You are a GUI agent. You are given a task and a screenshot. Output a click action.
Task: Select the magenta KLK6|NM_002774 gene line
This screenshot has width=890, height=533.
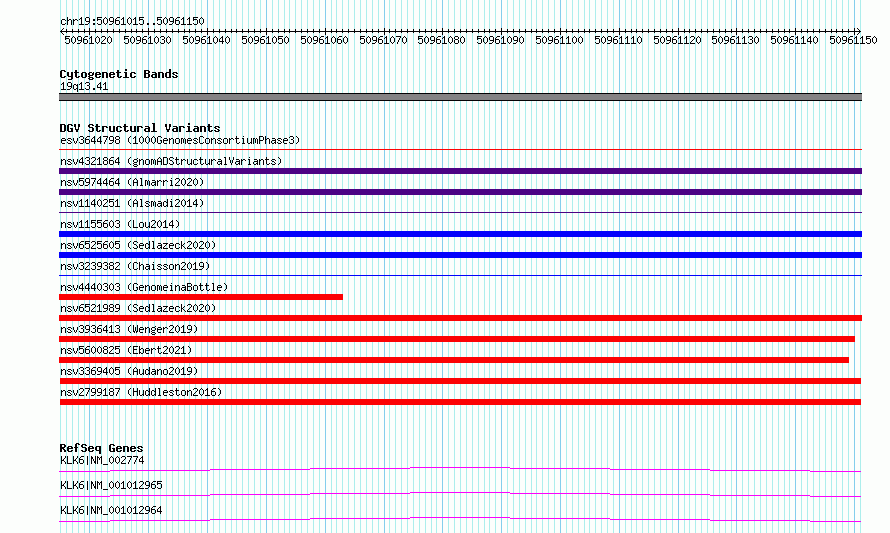(x=460, y=469)
